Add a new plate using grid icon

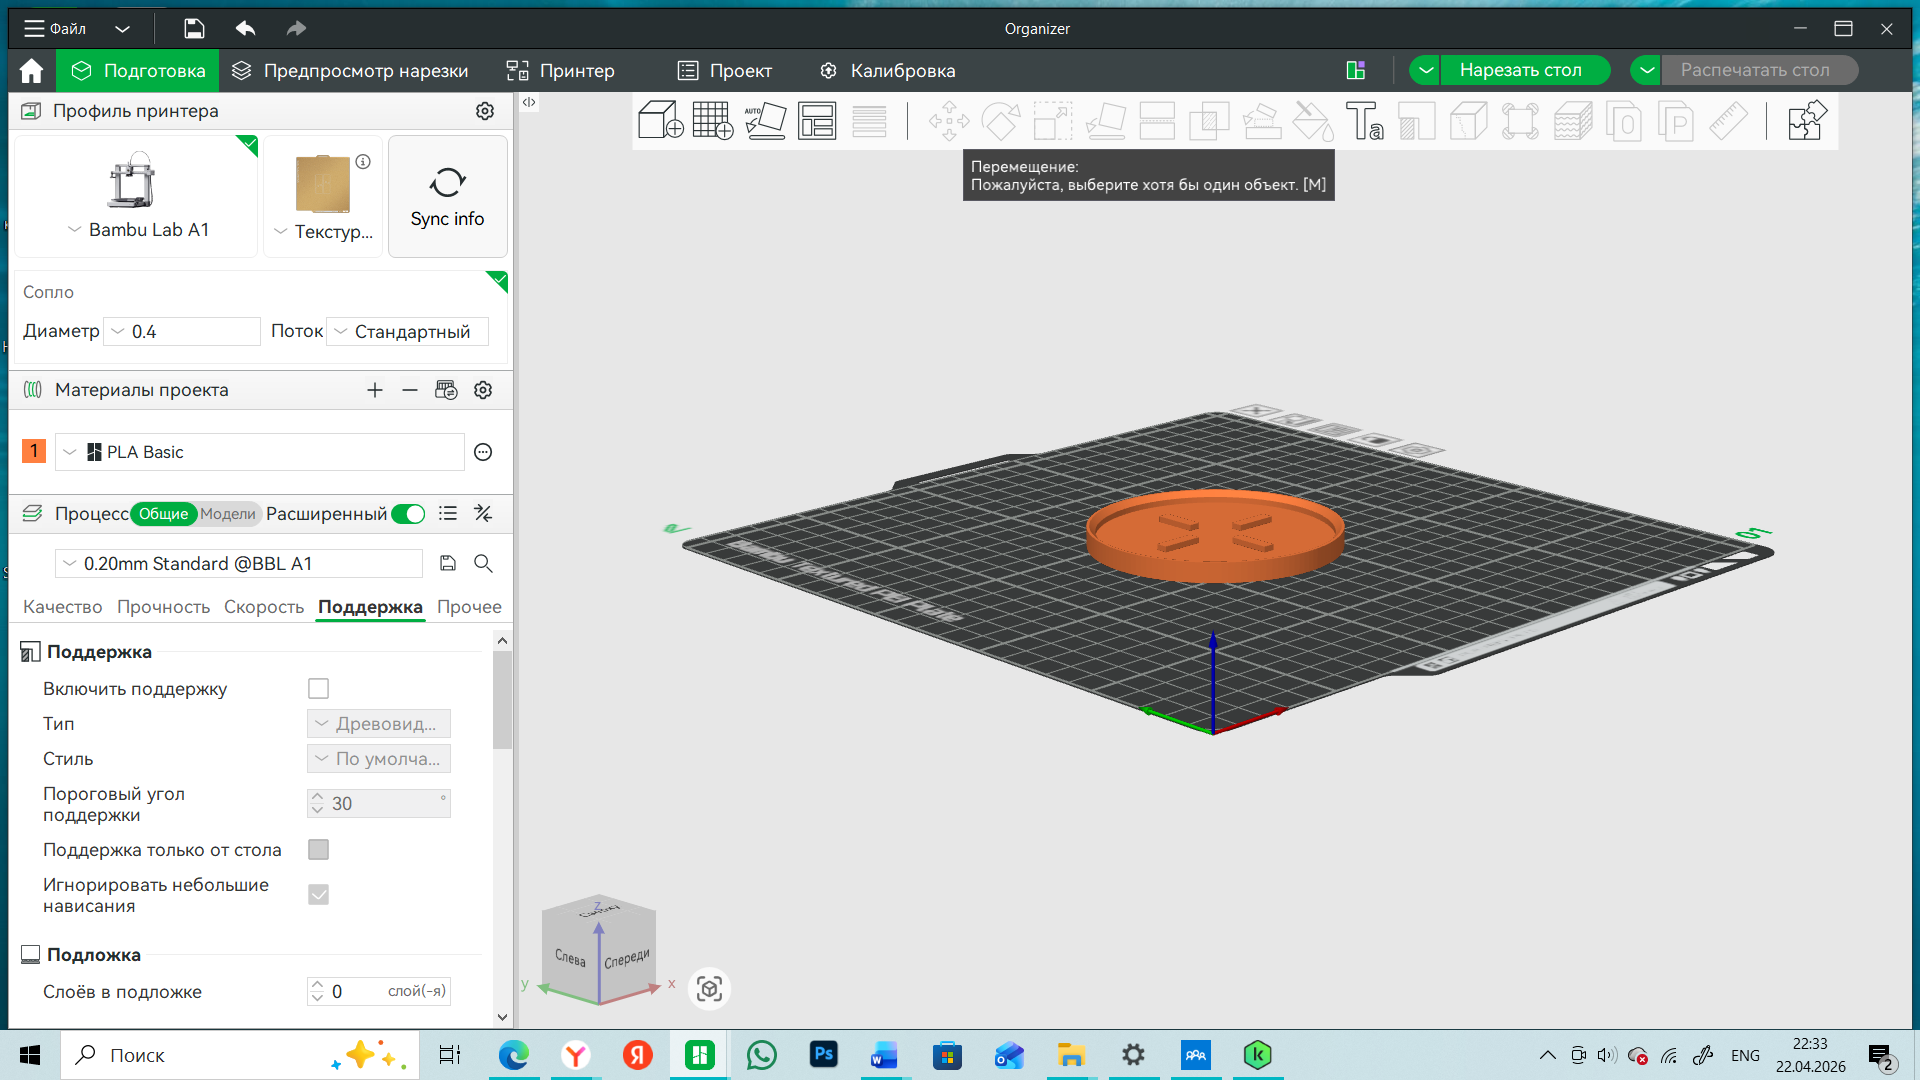pyautogui.click(x=713, y=121)
